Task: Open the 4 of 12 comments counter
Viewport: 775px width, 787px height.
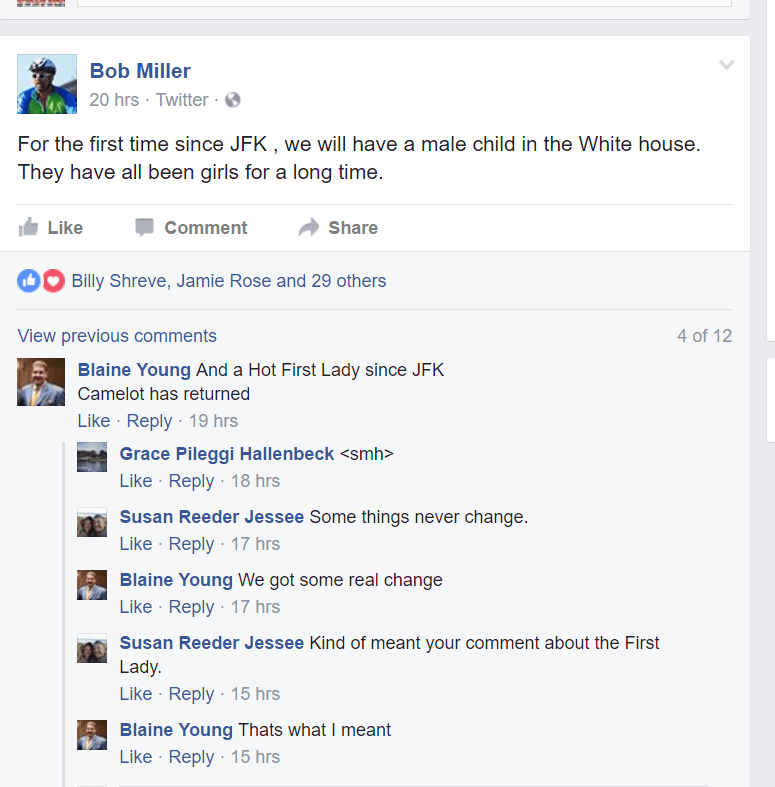Action: [x=704, y=336]
